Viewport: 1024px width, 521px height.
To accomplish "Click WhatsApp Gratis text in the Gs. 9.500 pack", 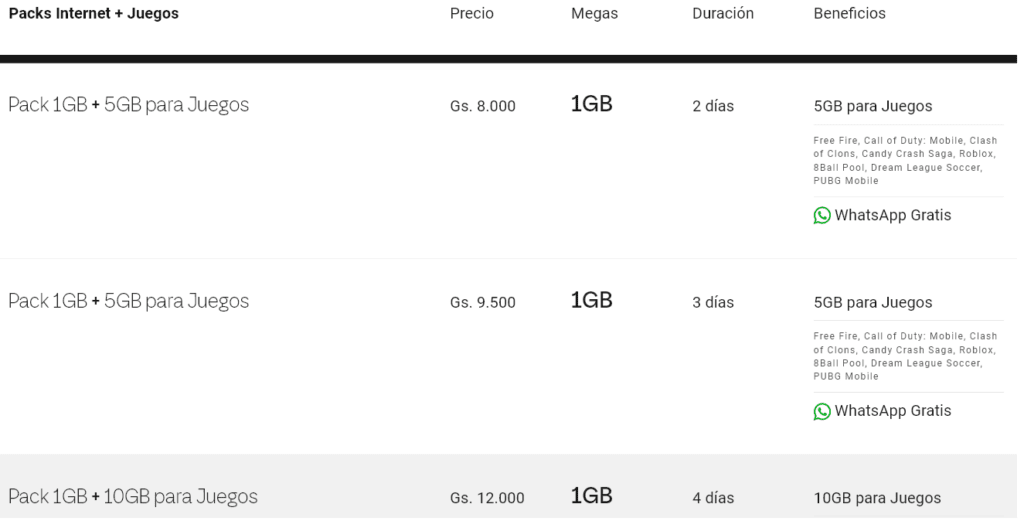I will pyautogui.click(x=893, y=411).
